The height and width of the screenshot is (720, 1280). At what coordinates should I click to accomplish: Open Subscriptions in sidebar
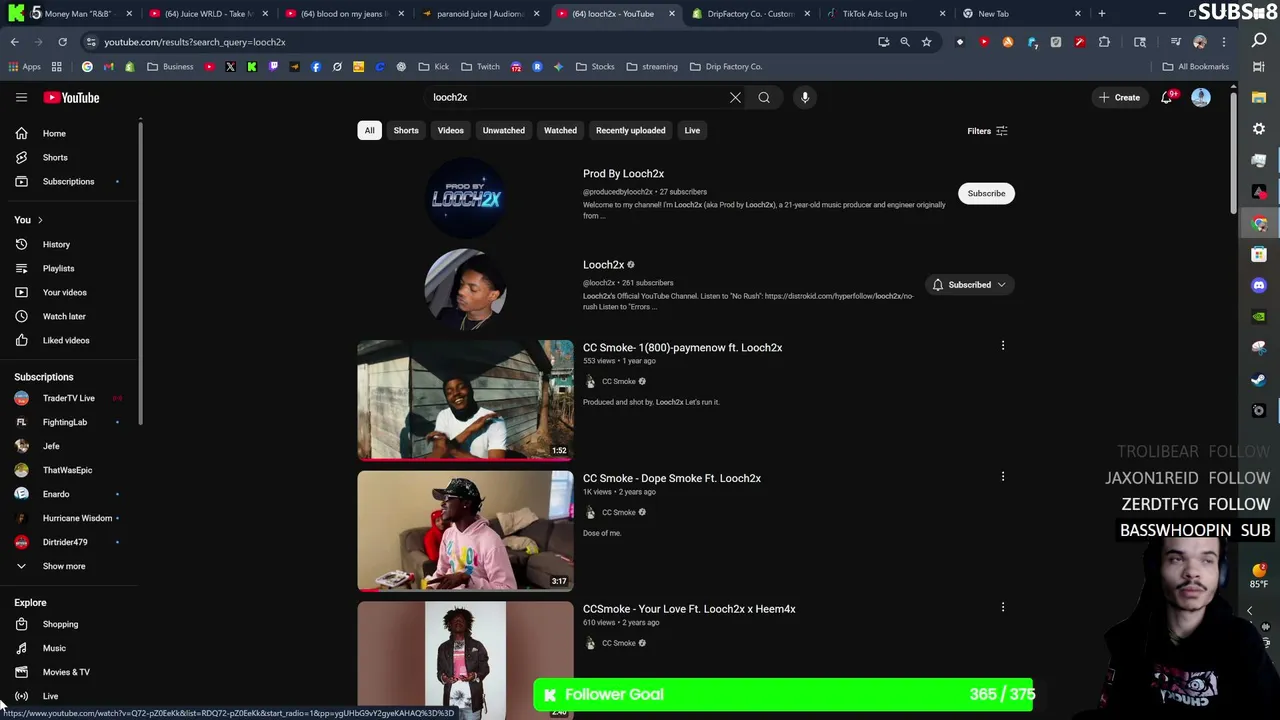[x=70, y=181]
